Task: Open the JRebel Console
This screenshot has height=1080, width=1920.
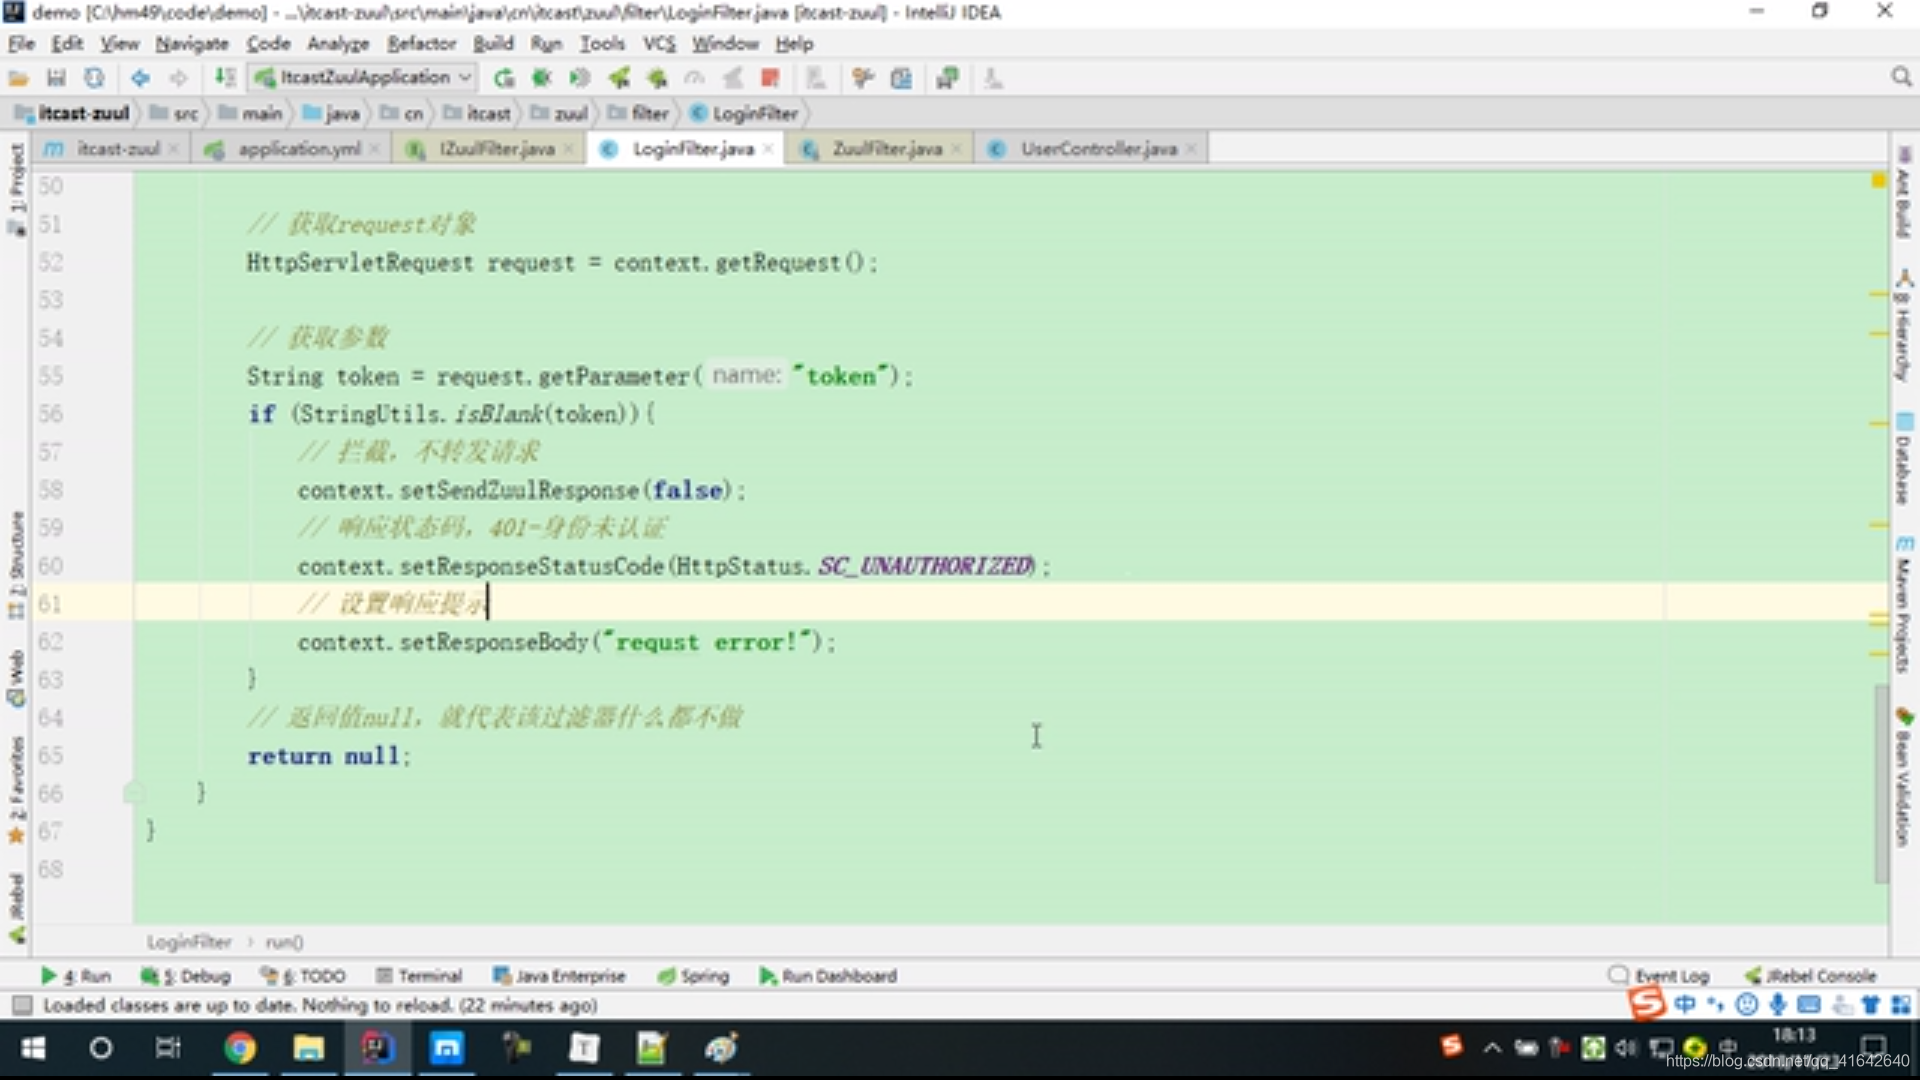Action: [x=1810, y=975]
